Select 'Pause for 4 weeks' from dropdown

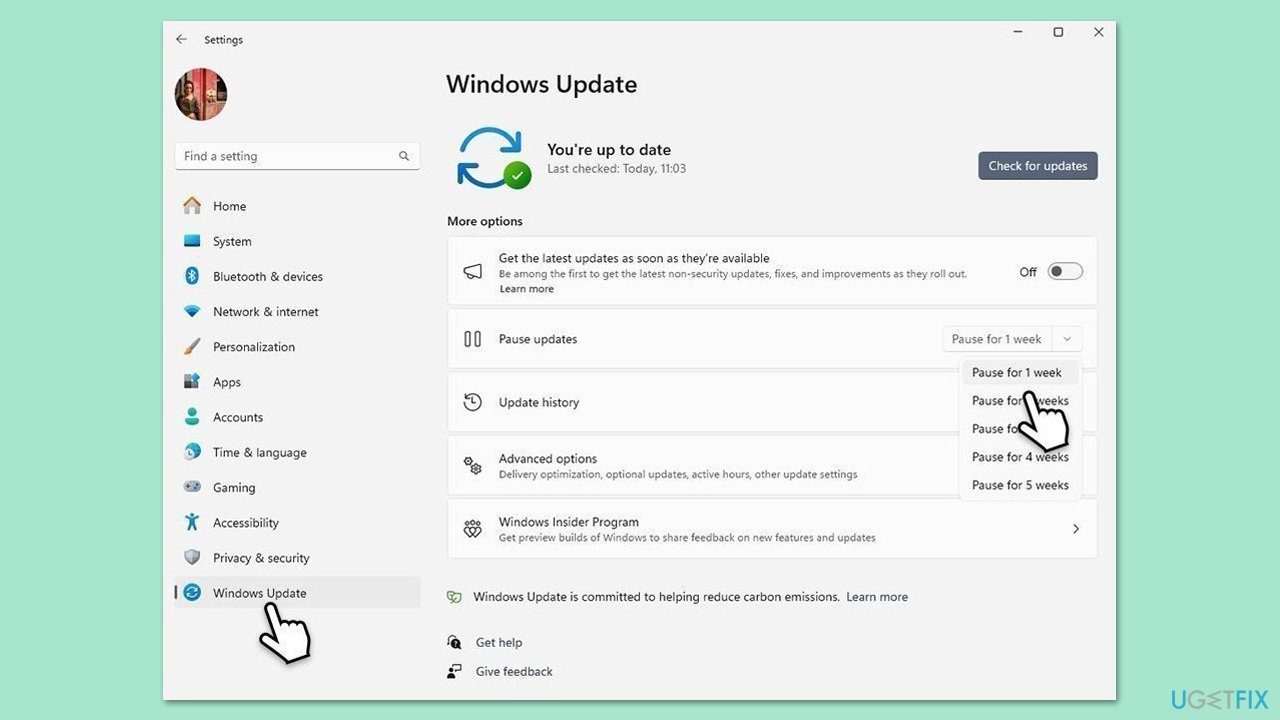coord(1020,456)
